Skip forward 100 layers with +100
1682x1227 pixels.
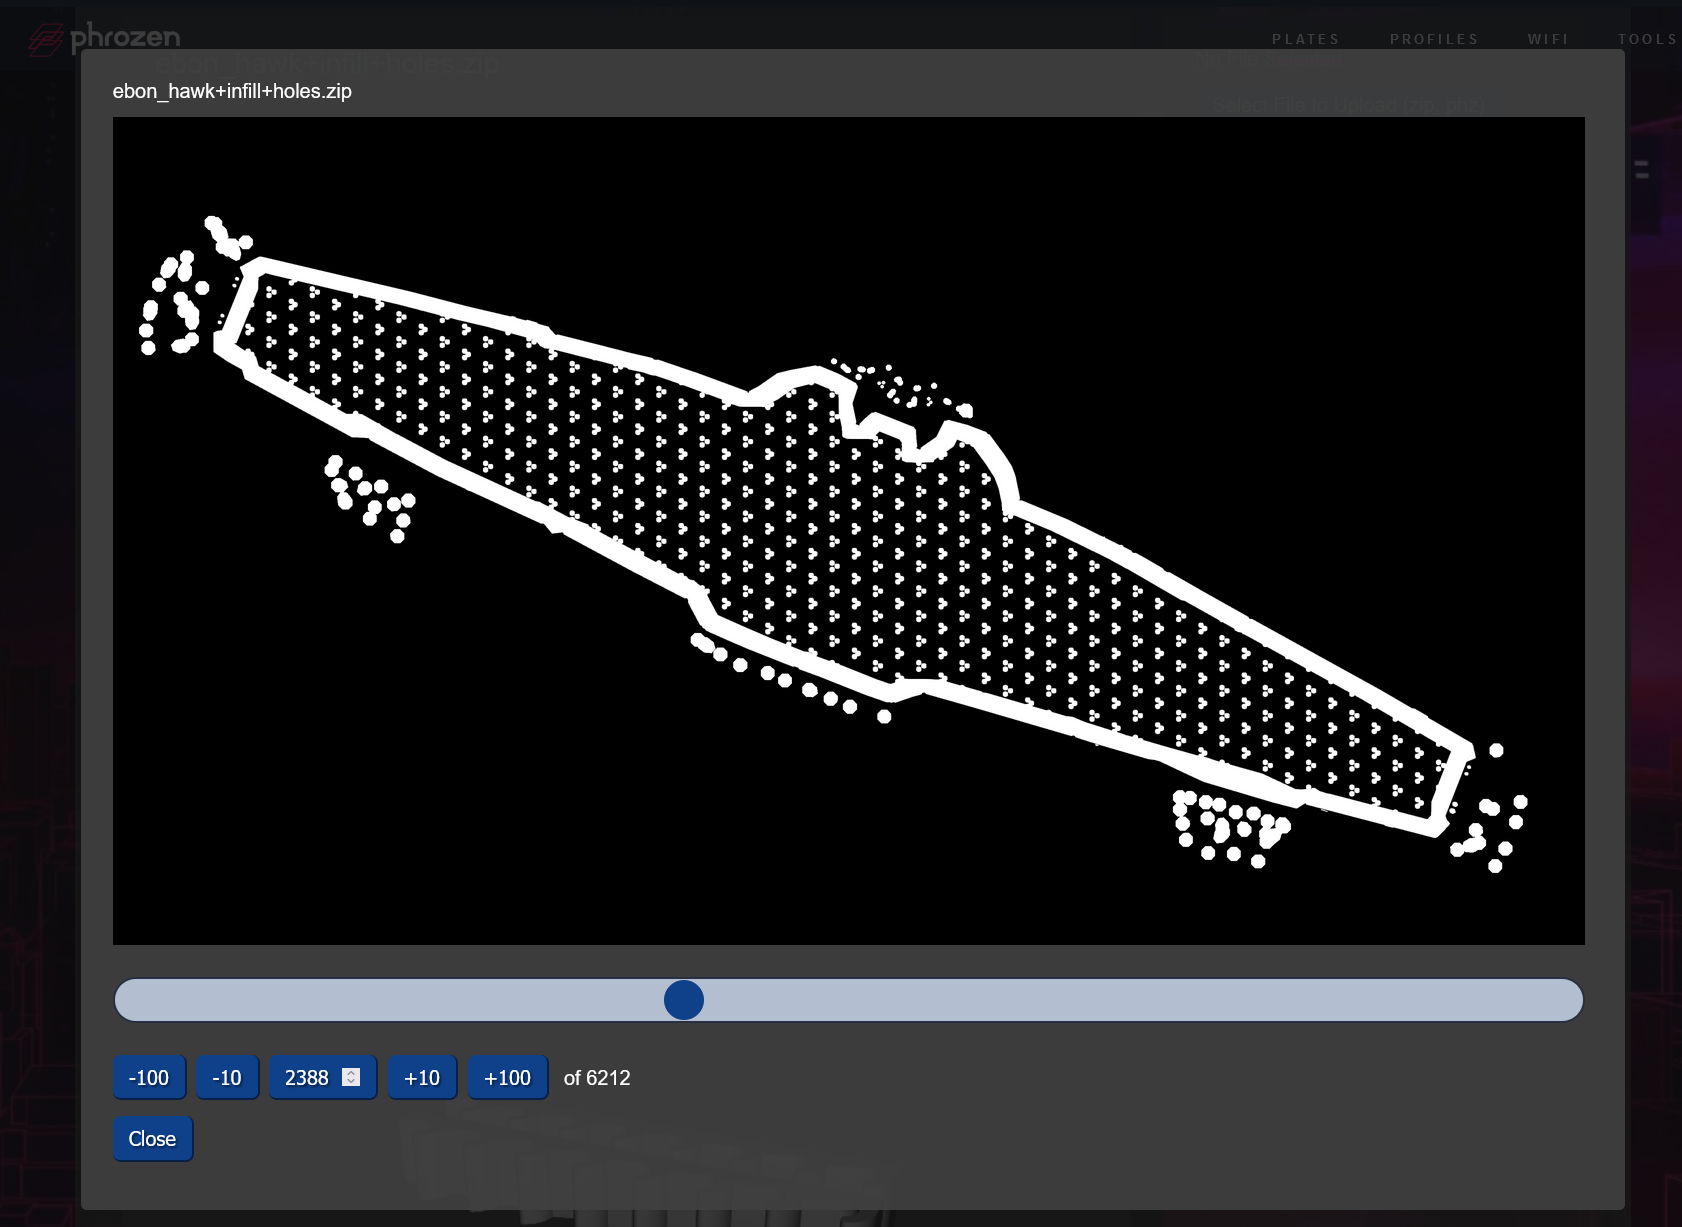click(507, 1078)
